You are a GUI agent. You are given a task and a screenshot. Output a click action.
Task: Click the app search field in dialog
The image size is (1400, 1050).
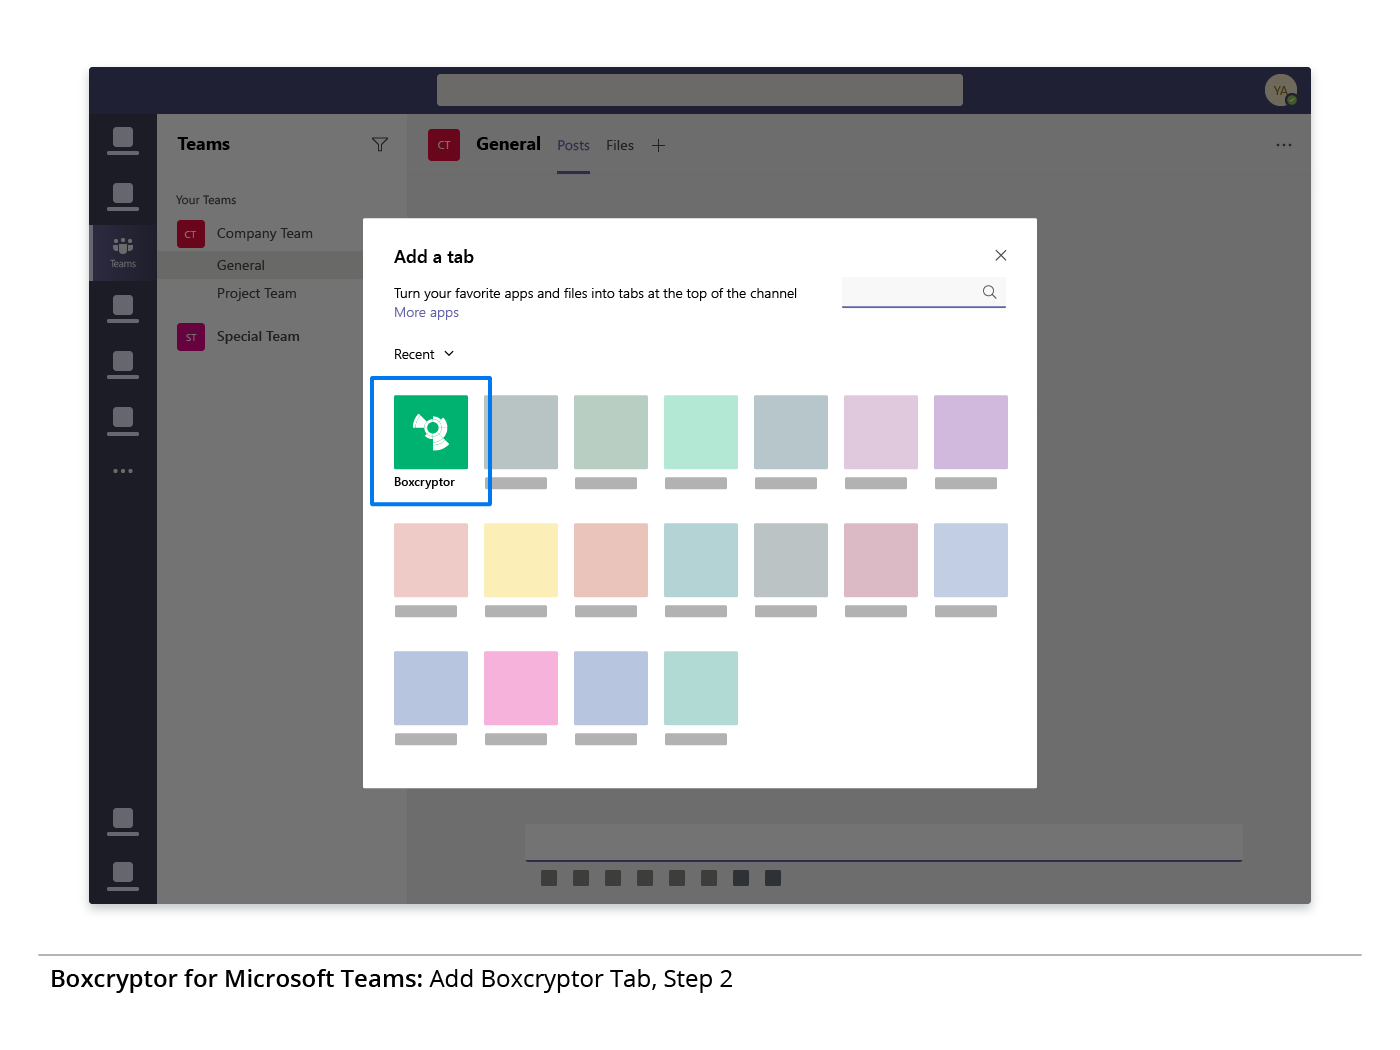click(924, 292)
